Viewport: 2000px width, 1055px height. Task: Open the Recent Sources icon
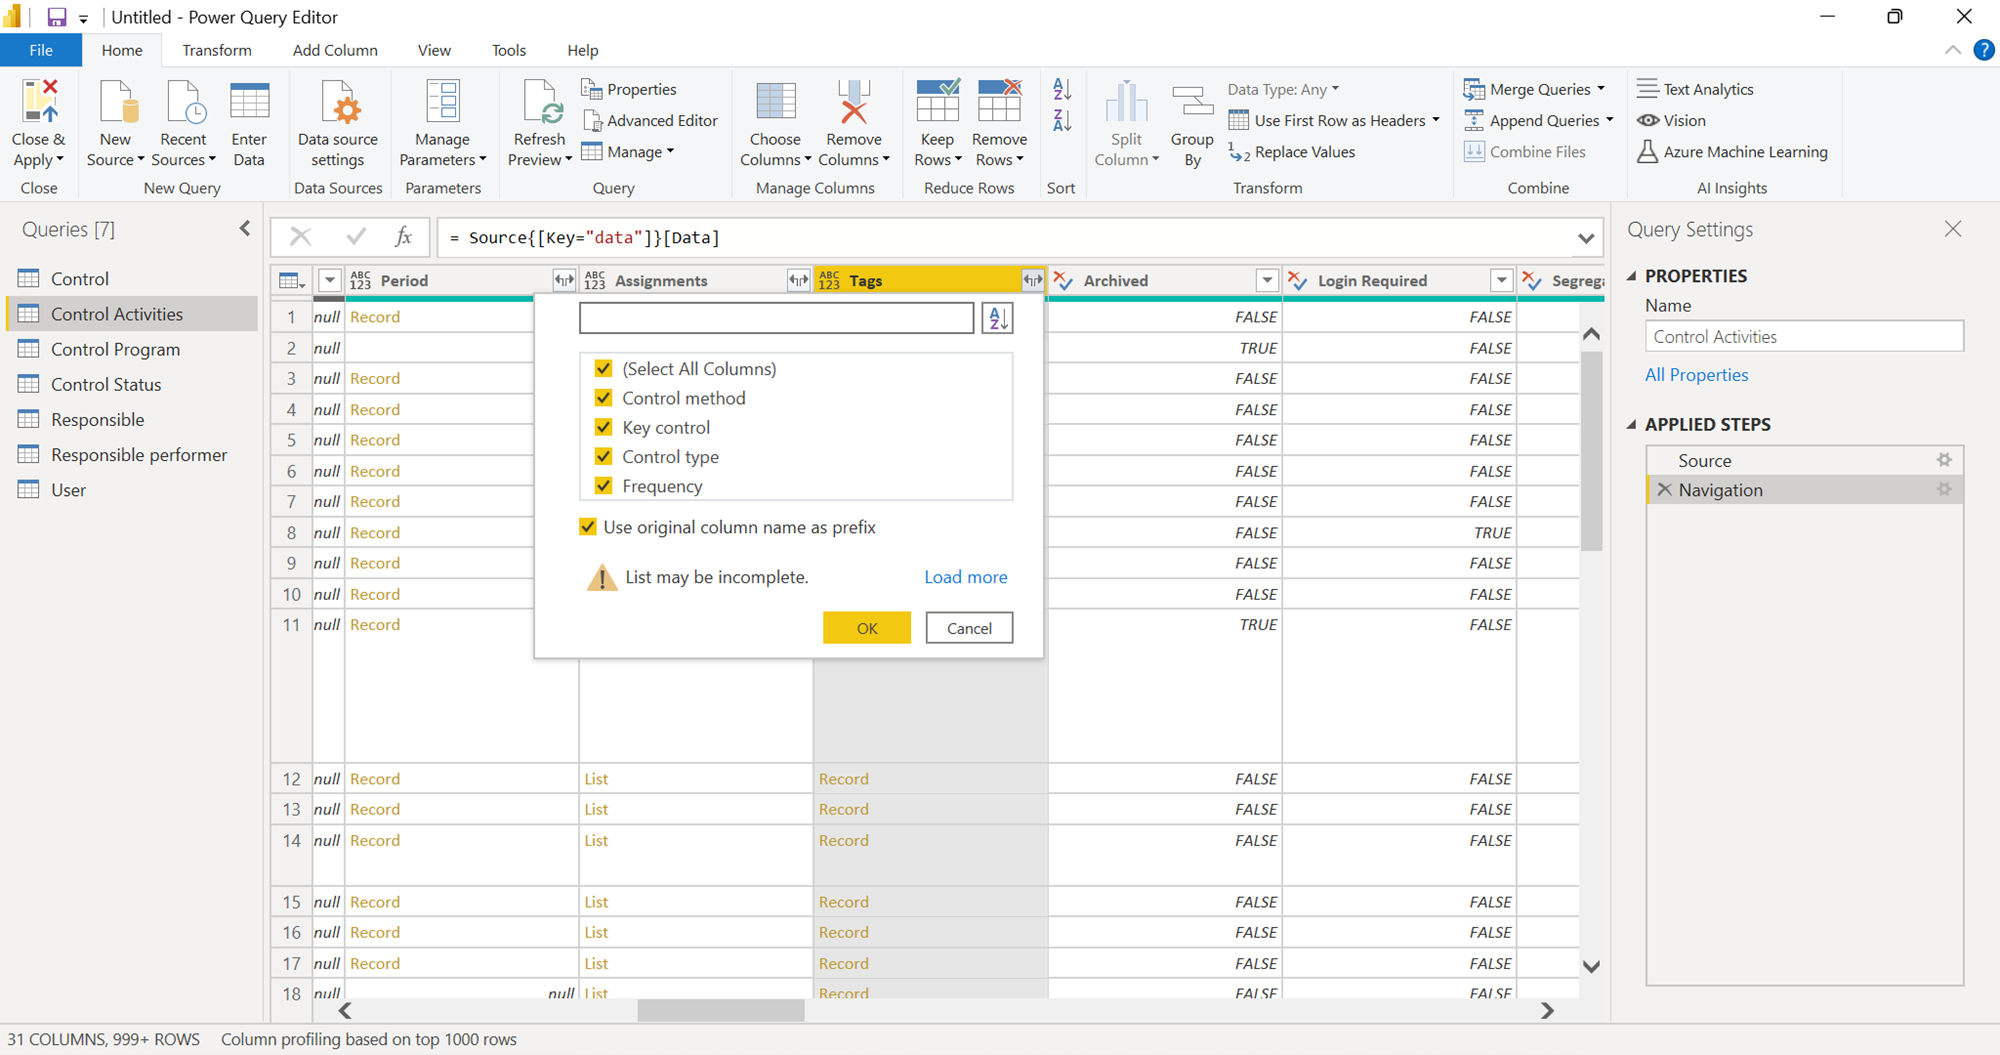pyautogui.click(x=184, y=102)
